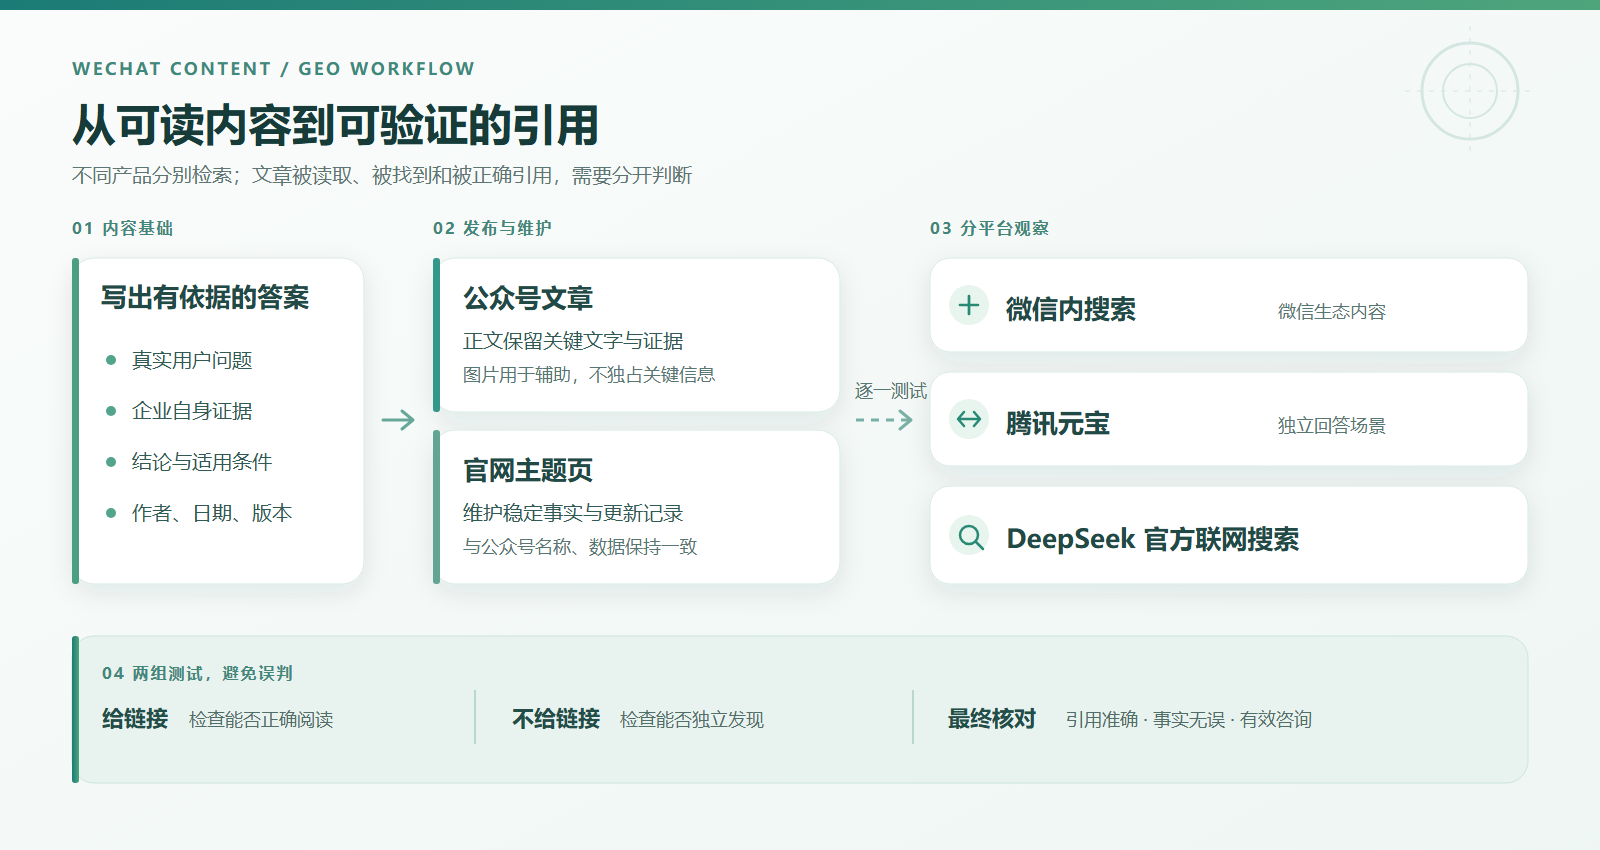The image size is (1600, 850).
Task: Click the subtitle beginning 不同产品分别检索
Action: pyautogui.click(x=382, y=176)
